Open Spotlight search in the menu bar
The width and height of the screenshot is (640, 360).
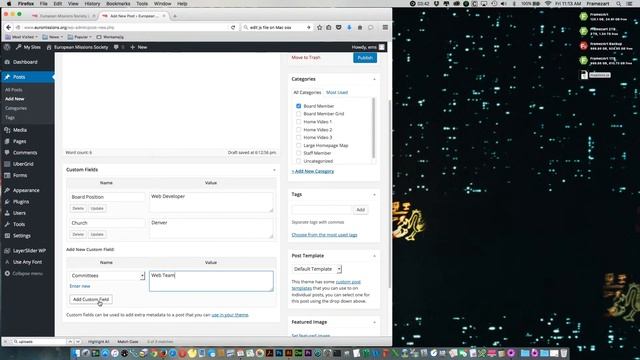(619, 4)
